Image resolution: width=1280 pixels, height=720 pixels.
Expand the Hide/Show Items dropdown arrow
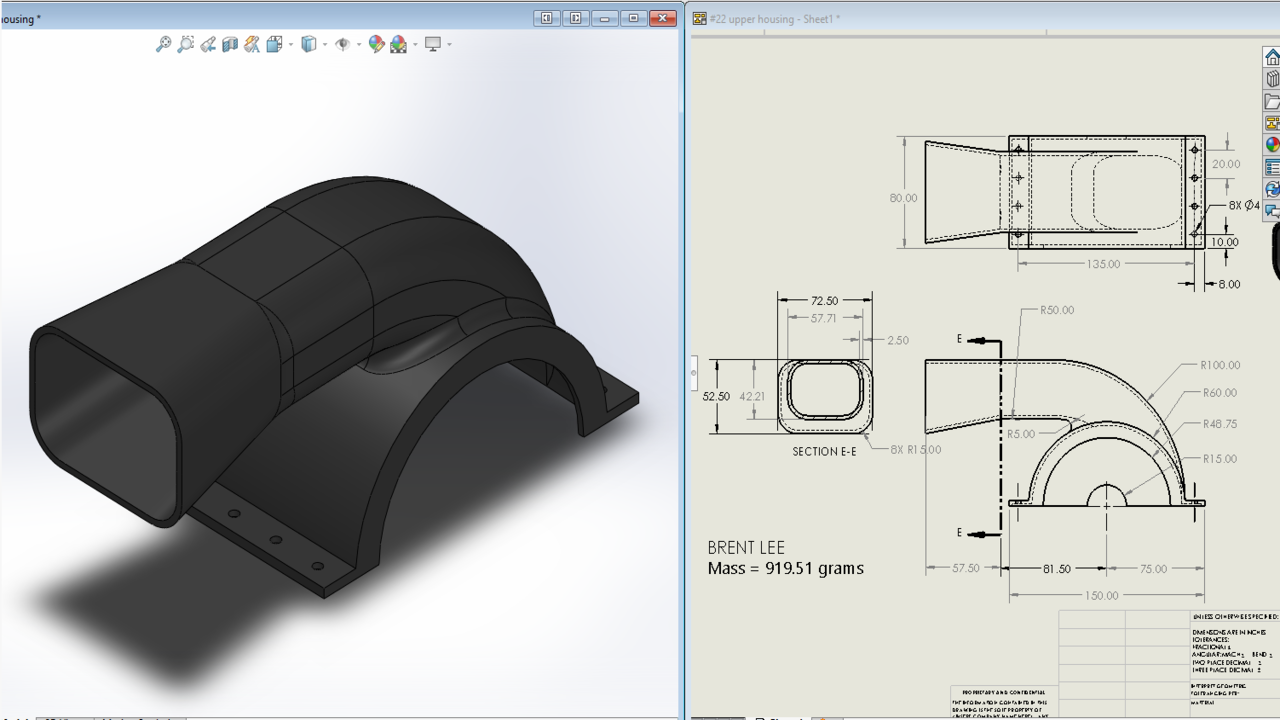pos(358,44)
